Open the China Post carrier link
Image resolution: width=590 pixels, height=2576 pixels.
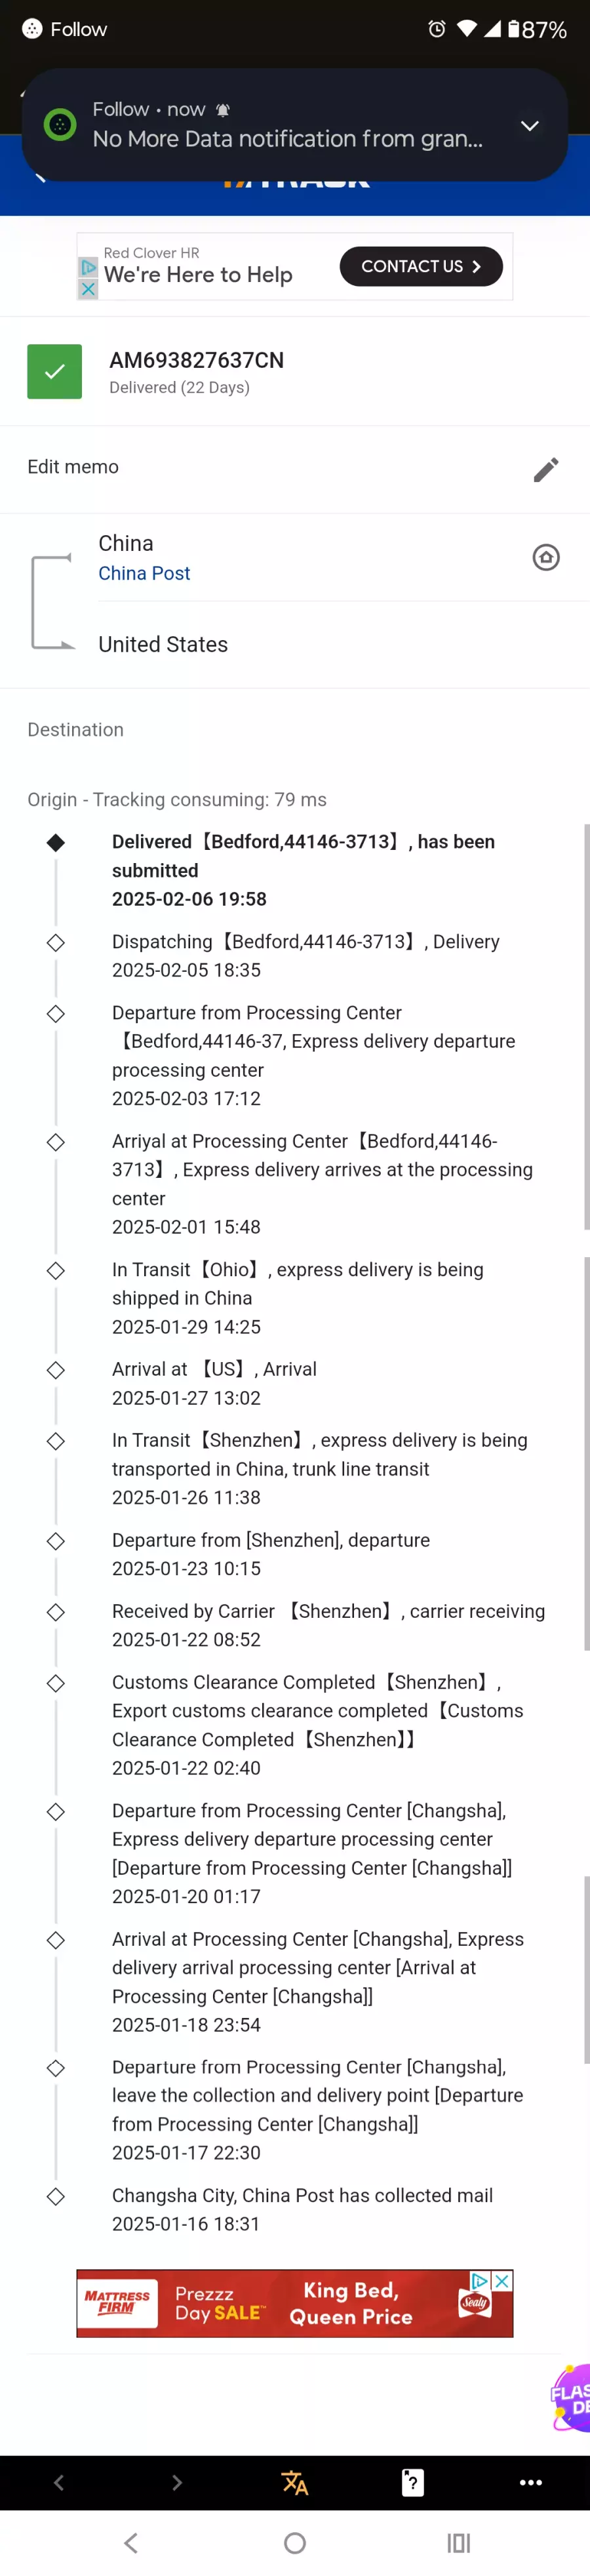click(144, 573)
